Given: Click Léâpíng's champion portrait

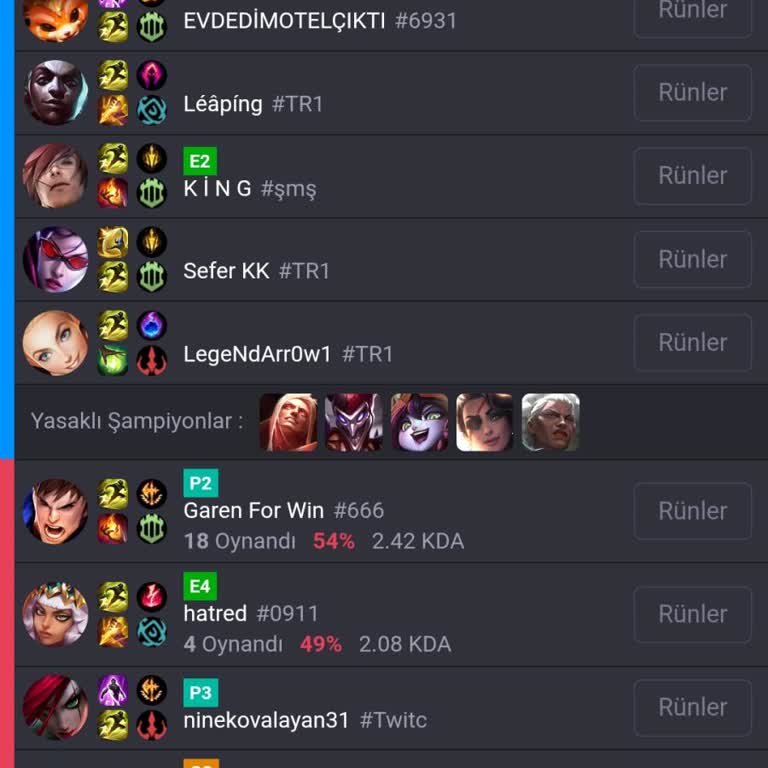Looking at the screenshot, I should [x=56, y=93].
